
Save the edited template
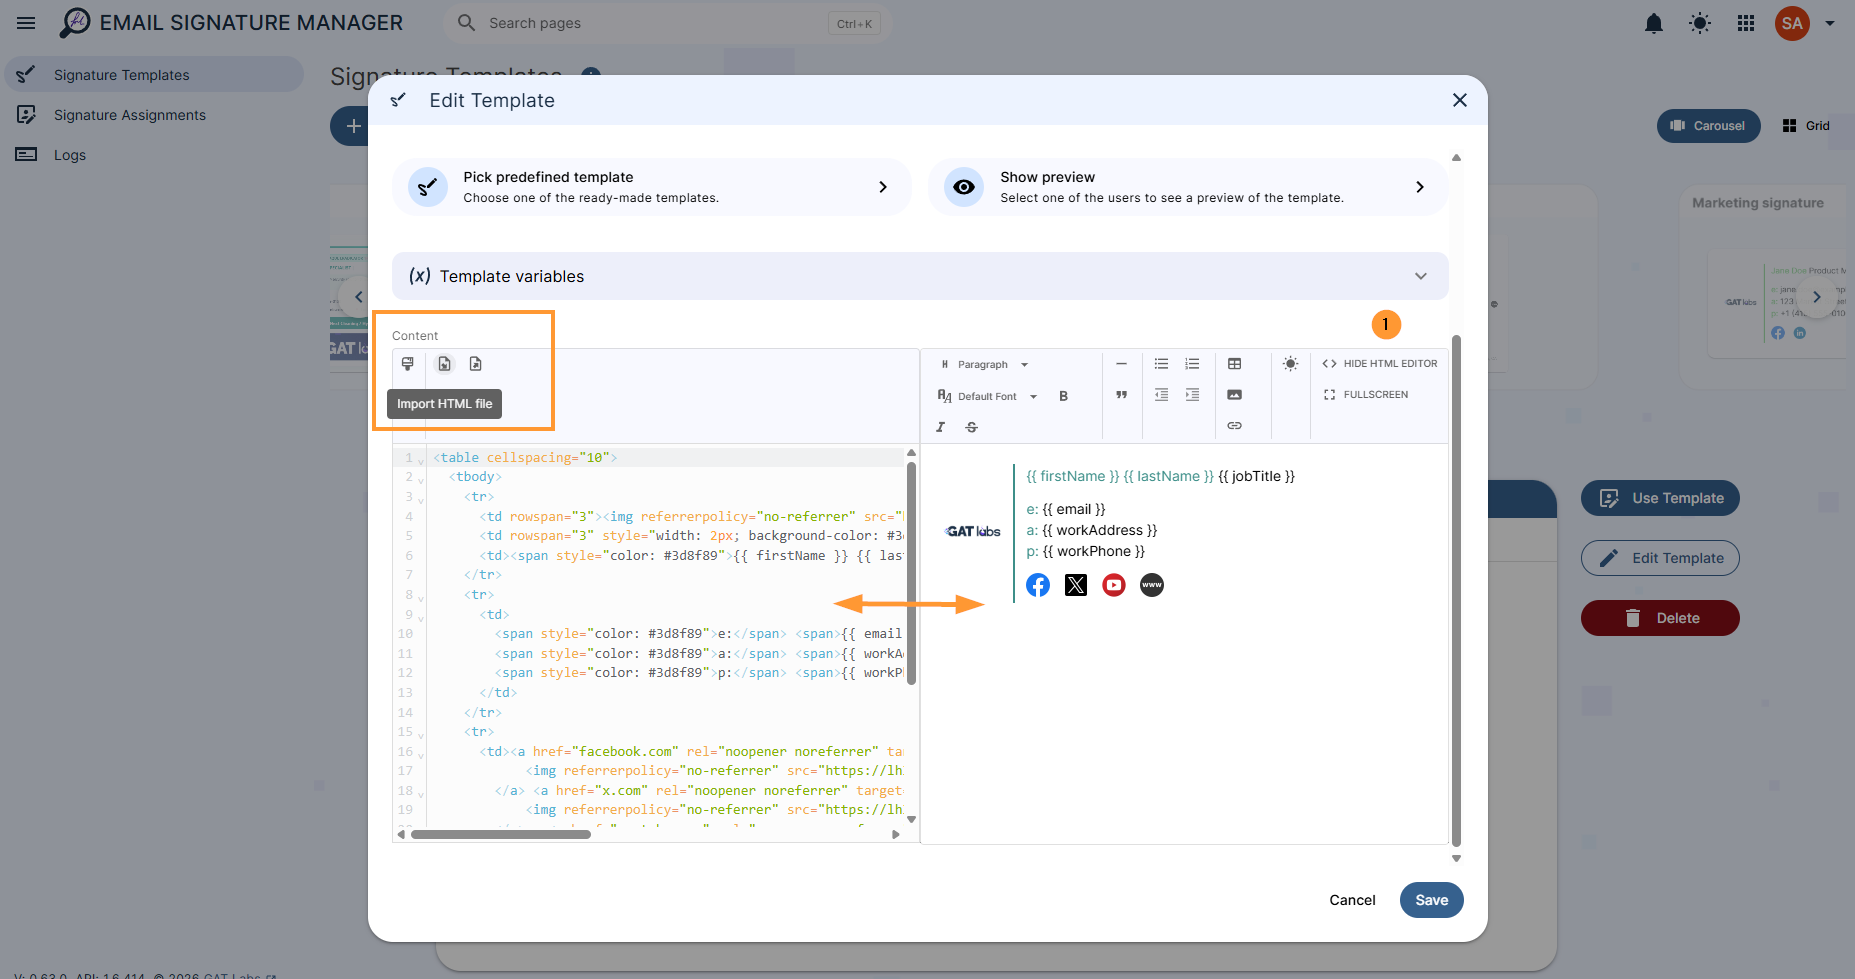point(1431,900)
